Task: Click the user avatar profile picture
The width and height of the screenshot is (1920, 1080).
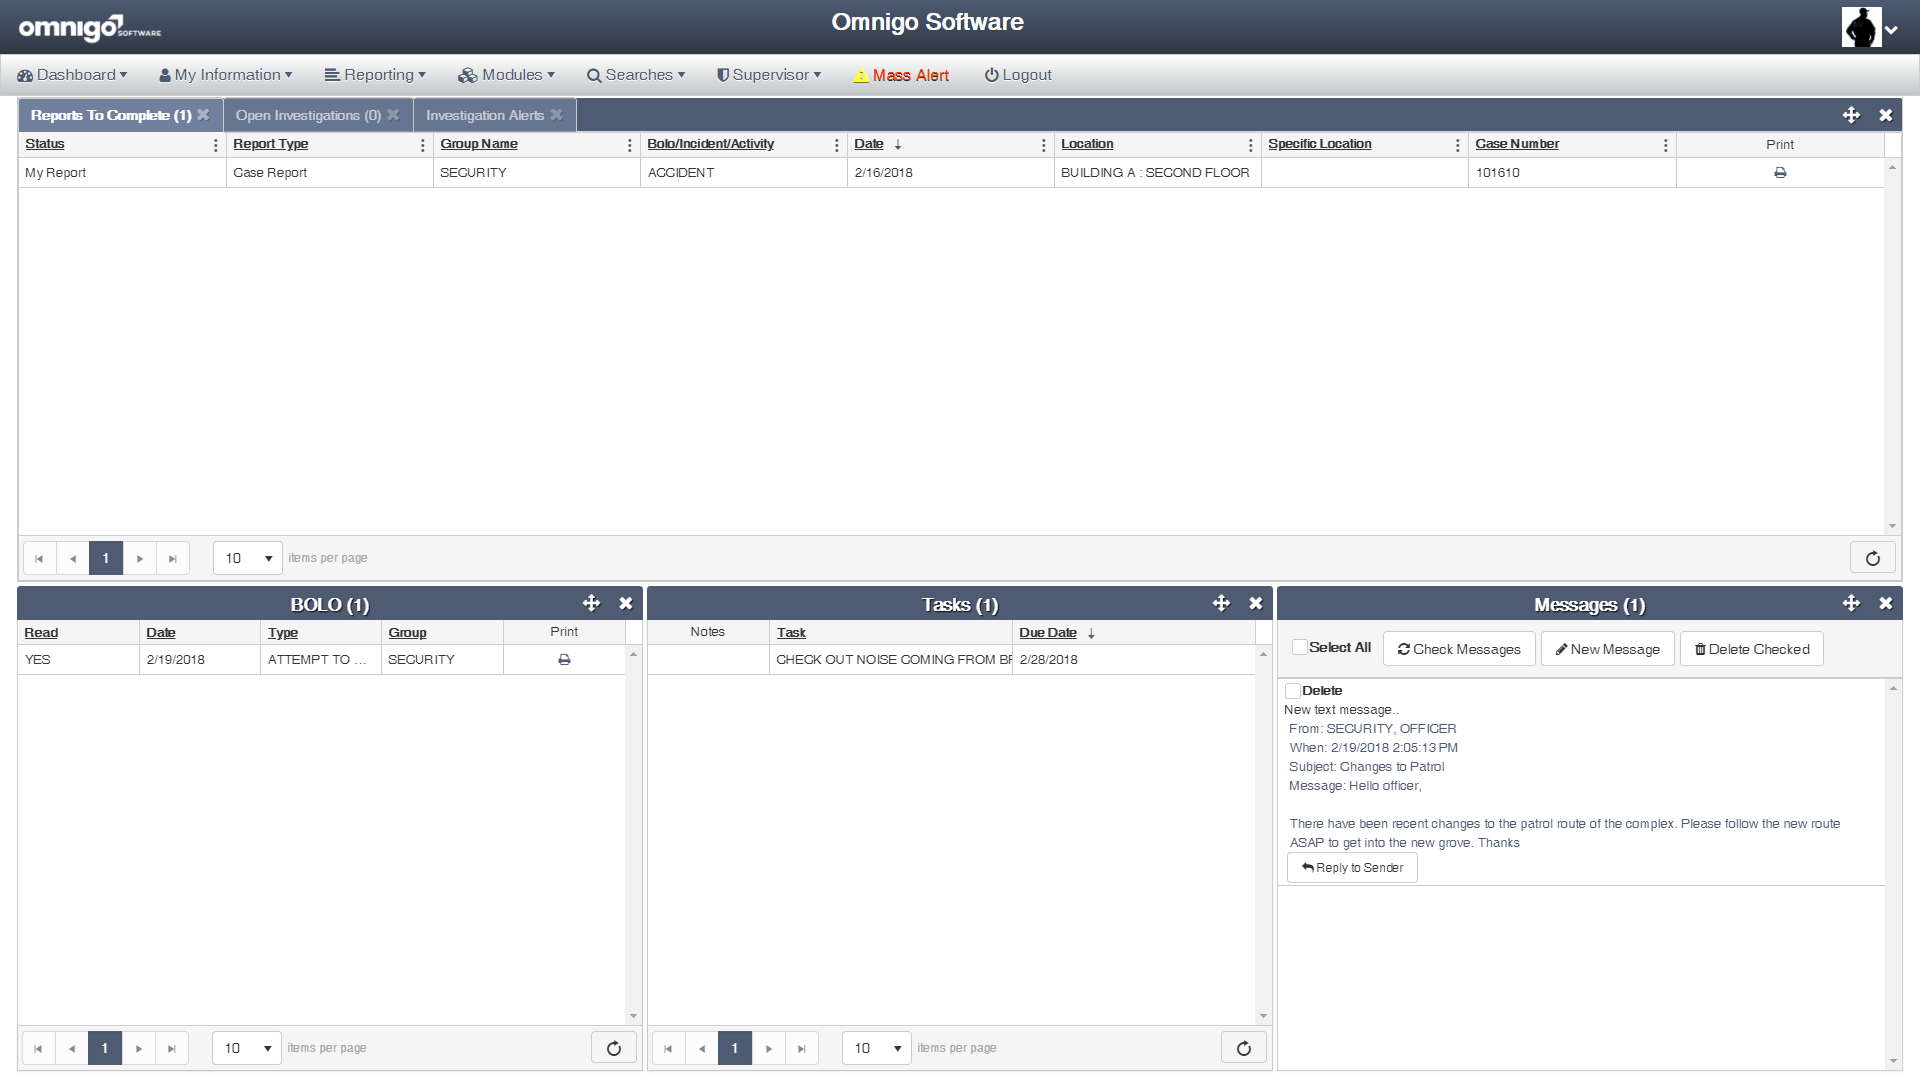Action: [1860, 27]
